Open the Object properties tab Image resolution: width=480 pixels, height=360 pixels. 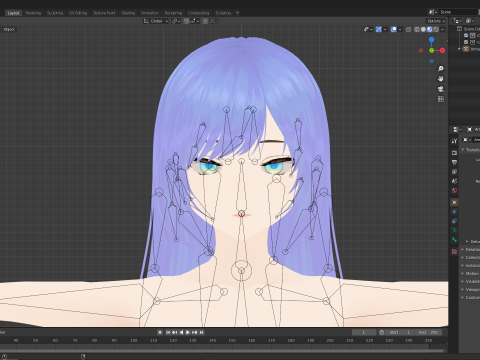tap(454, 202)
